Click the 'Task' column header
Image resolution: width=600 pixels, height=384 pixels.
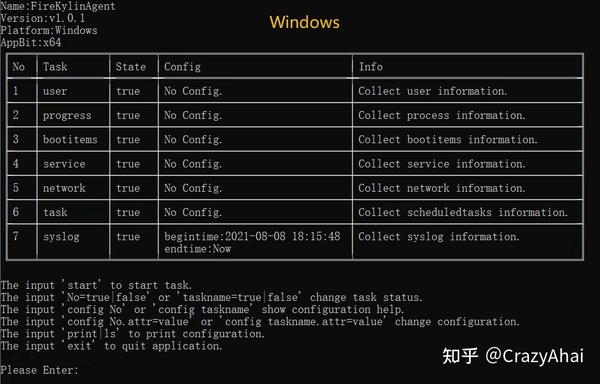coord(55,67)
